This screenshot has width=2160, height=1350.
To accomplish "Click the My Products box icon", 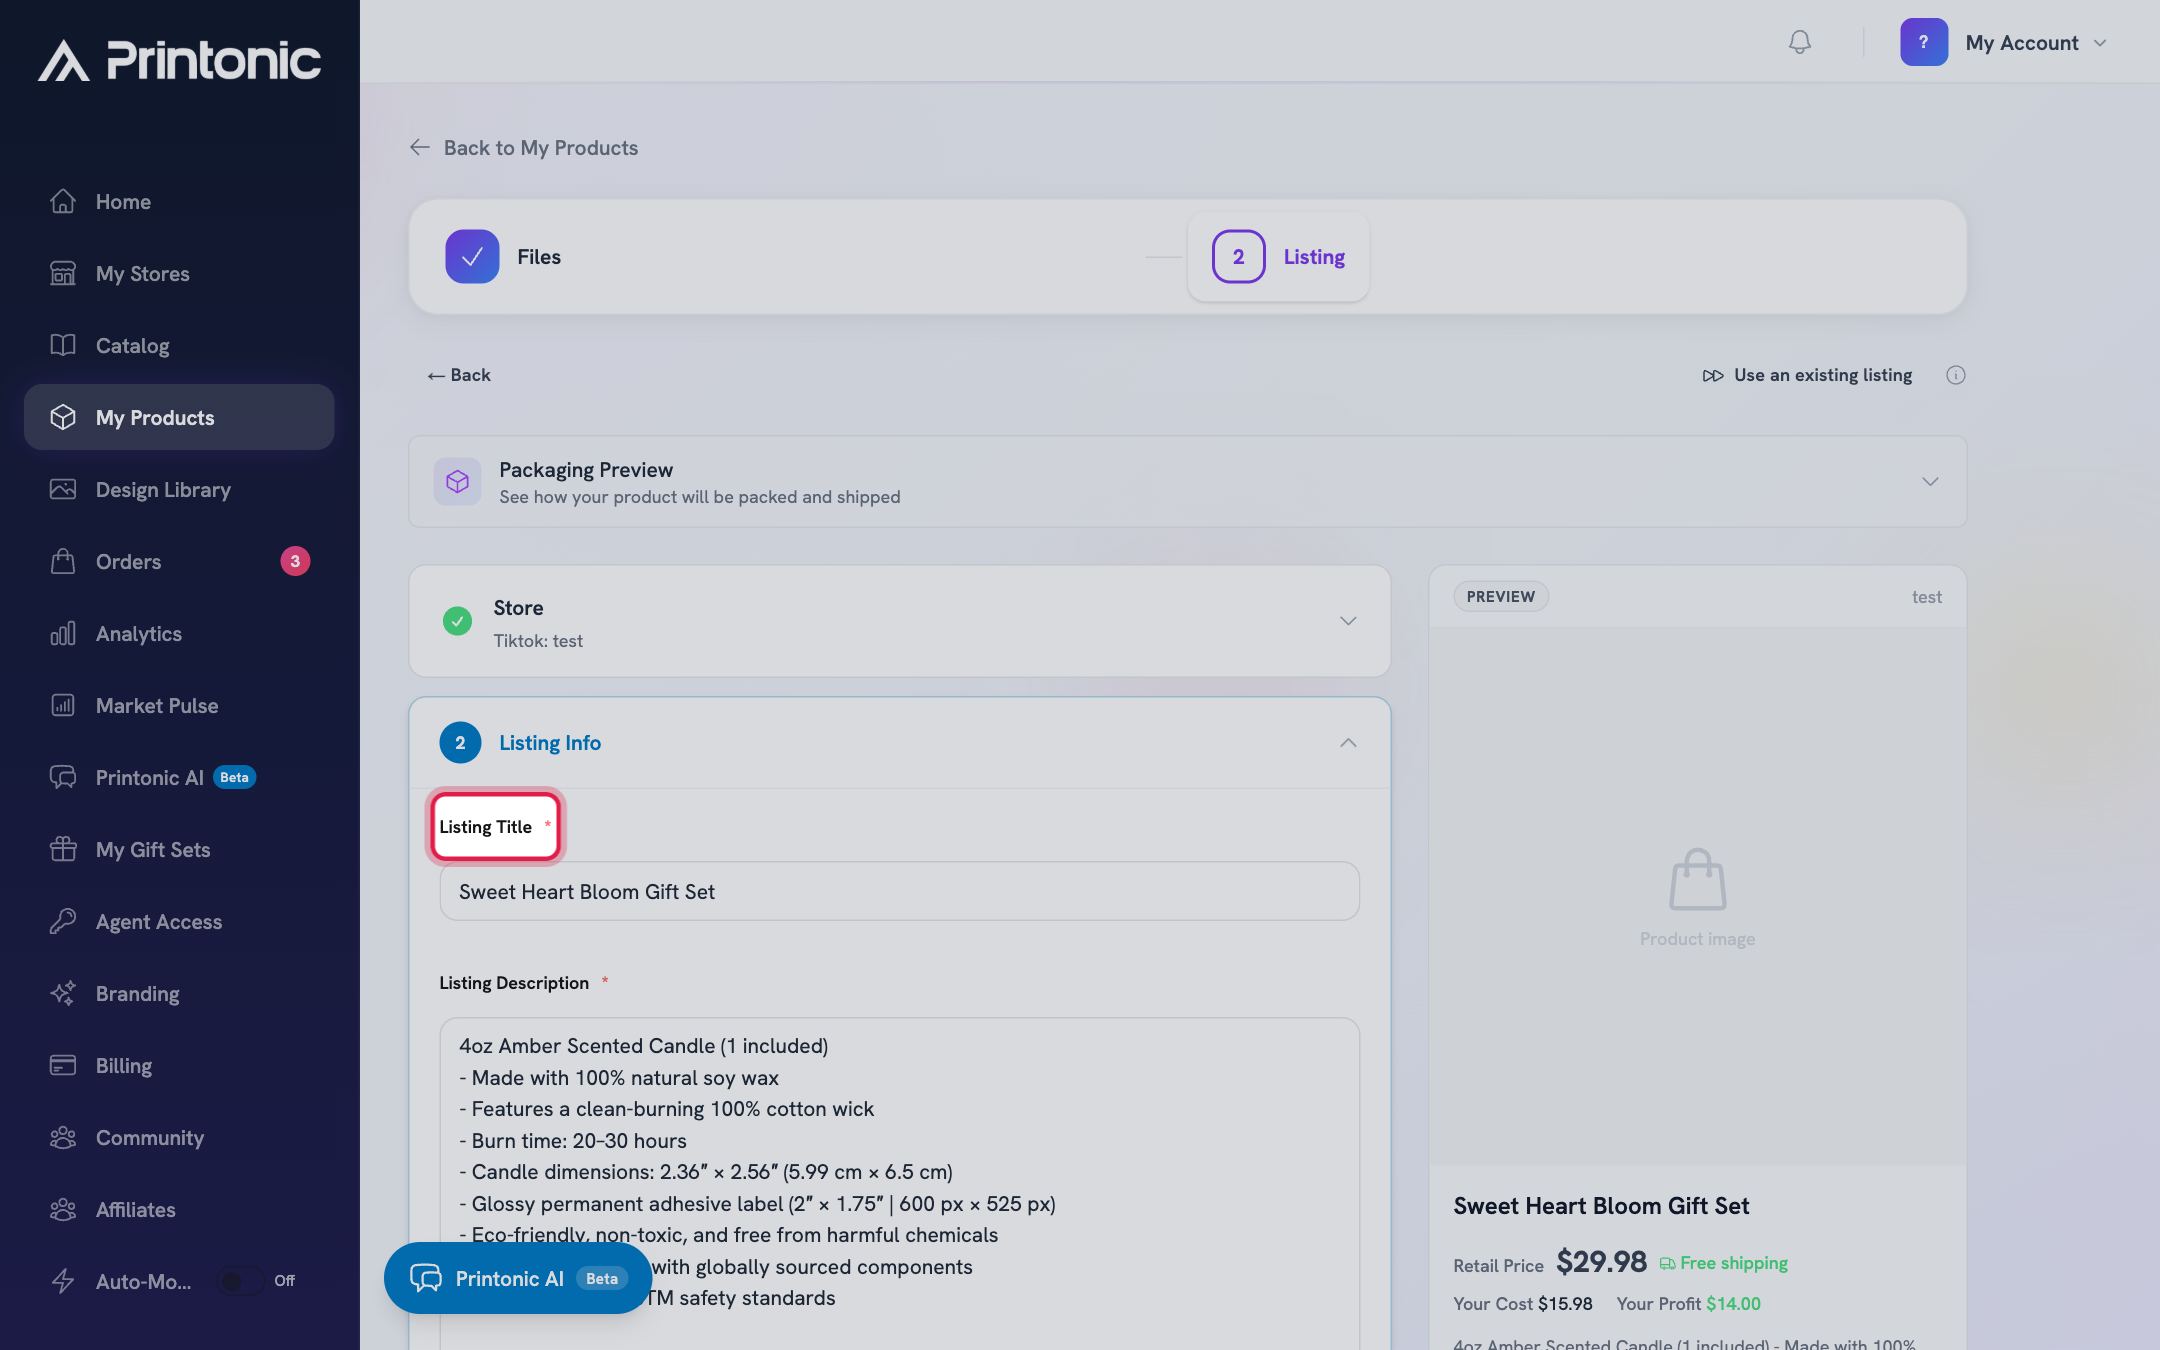I will tap(63, 417).
